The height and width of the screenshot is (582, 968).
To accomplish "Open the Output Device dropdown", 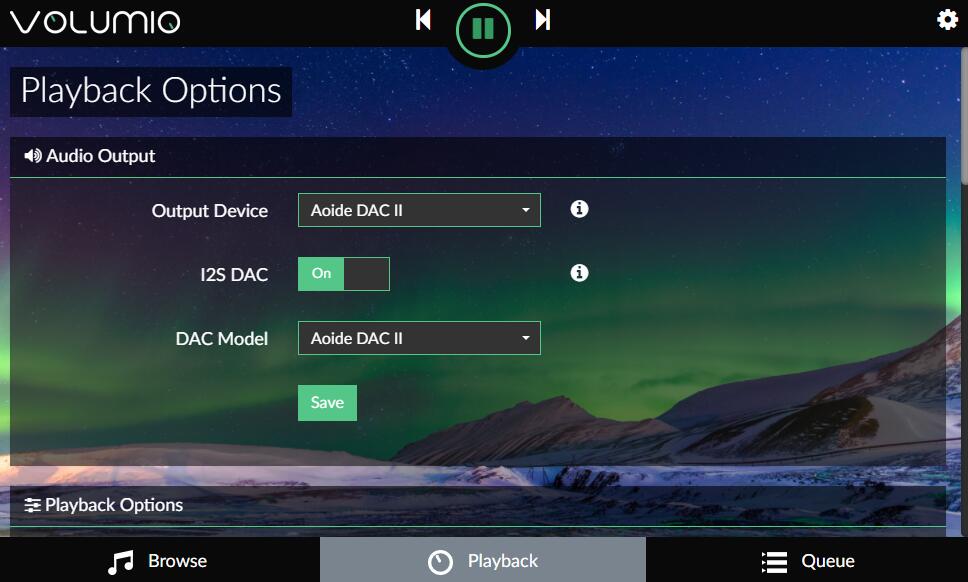I will [x=419, y=210].
